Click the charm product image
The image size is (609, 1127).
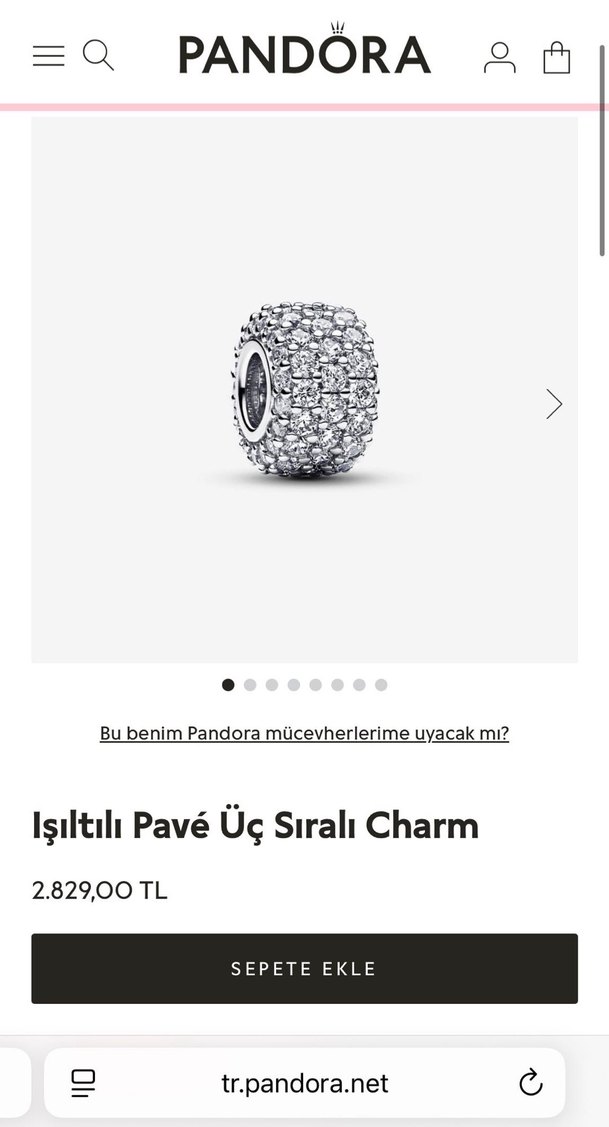(305, 390)
